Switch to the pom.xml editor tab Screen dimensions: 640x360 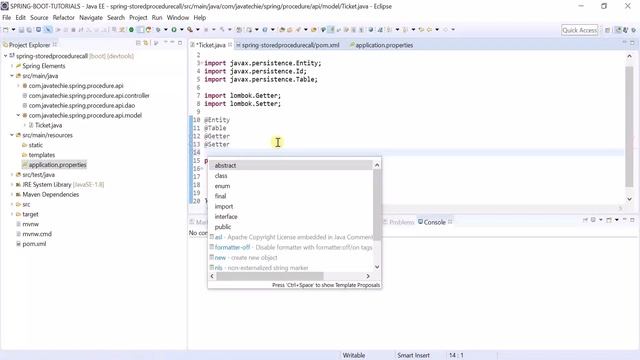[x=288, y=45]
